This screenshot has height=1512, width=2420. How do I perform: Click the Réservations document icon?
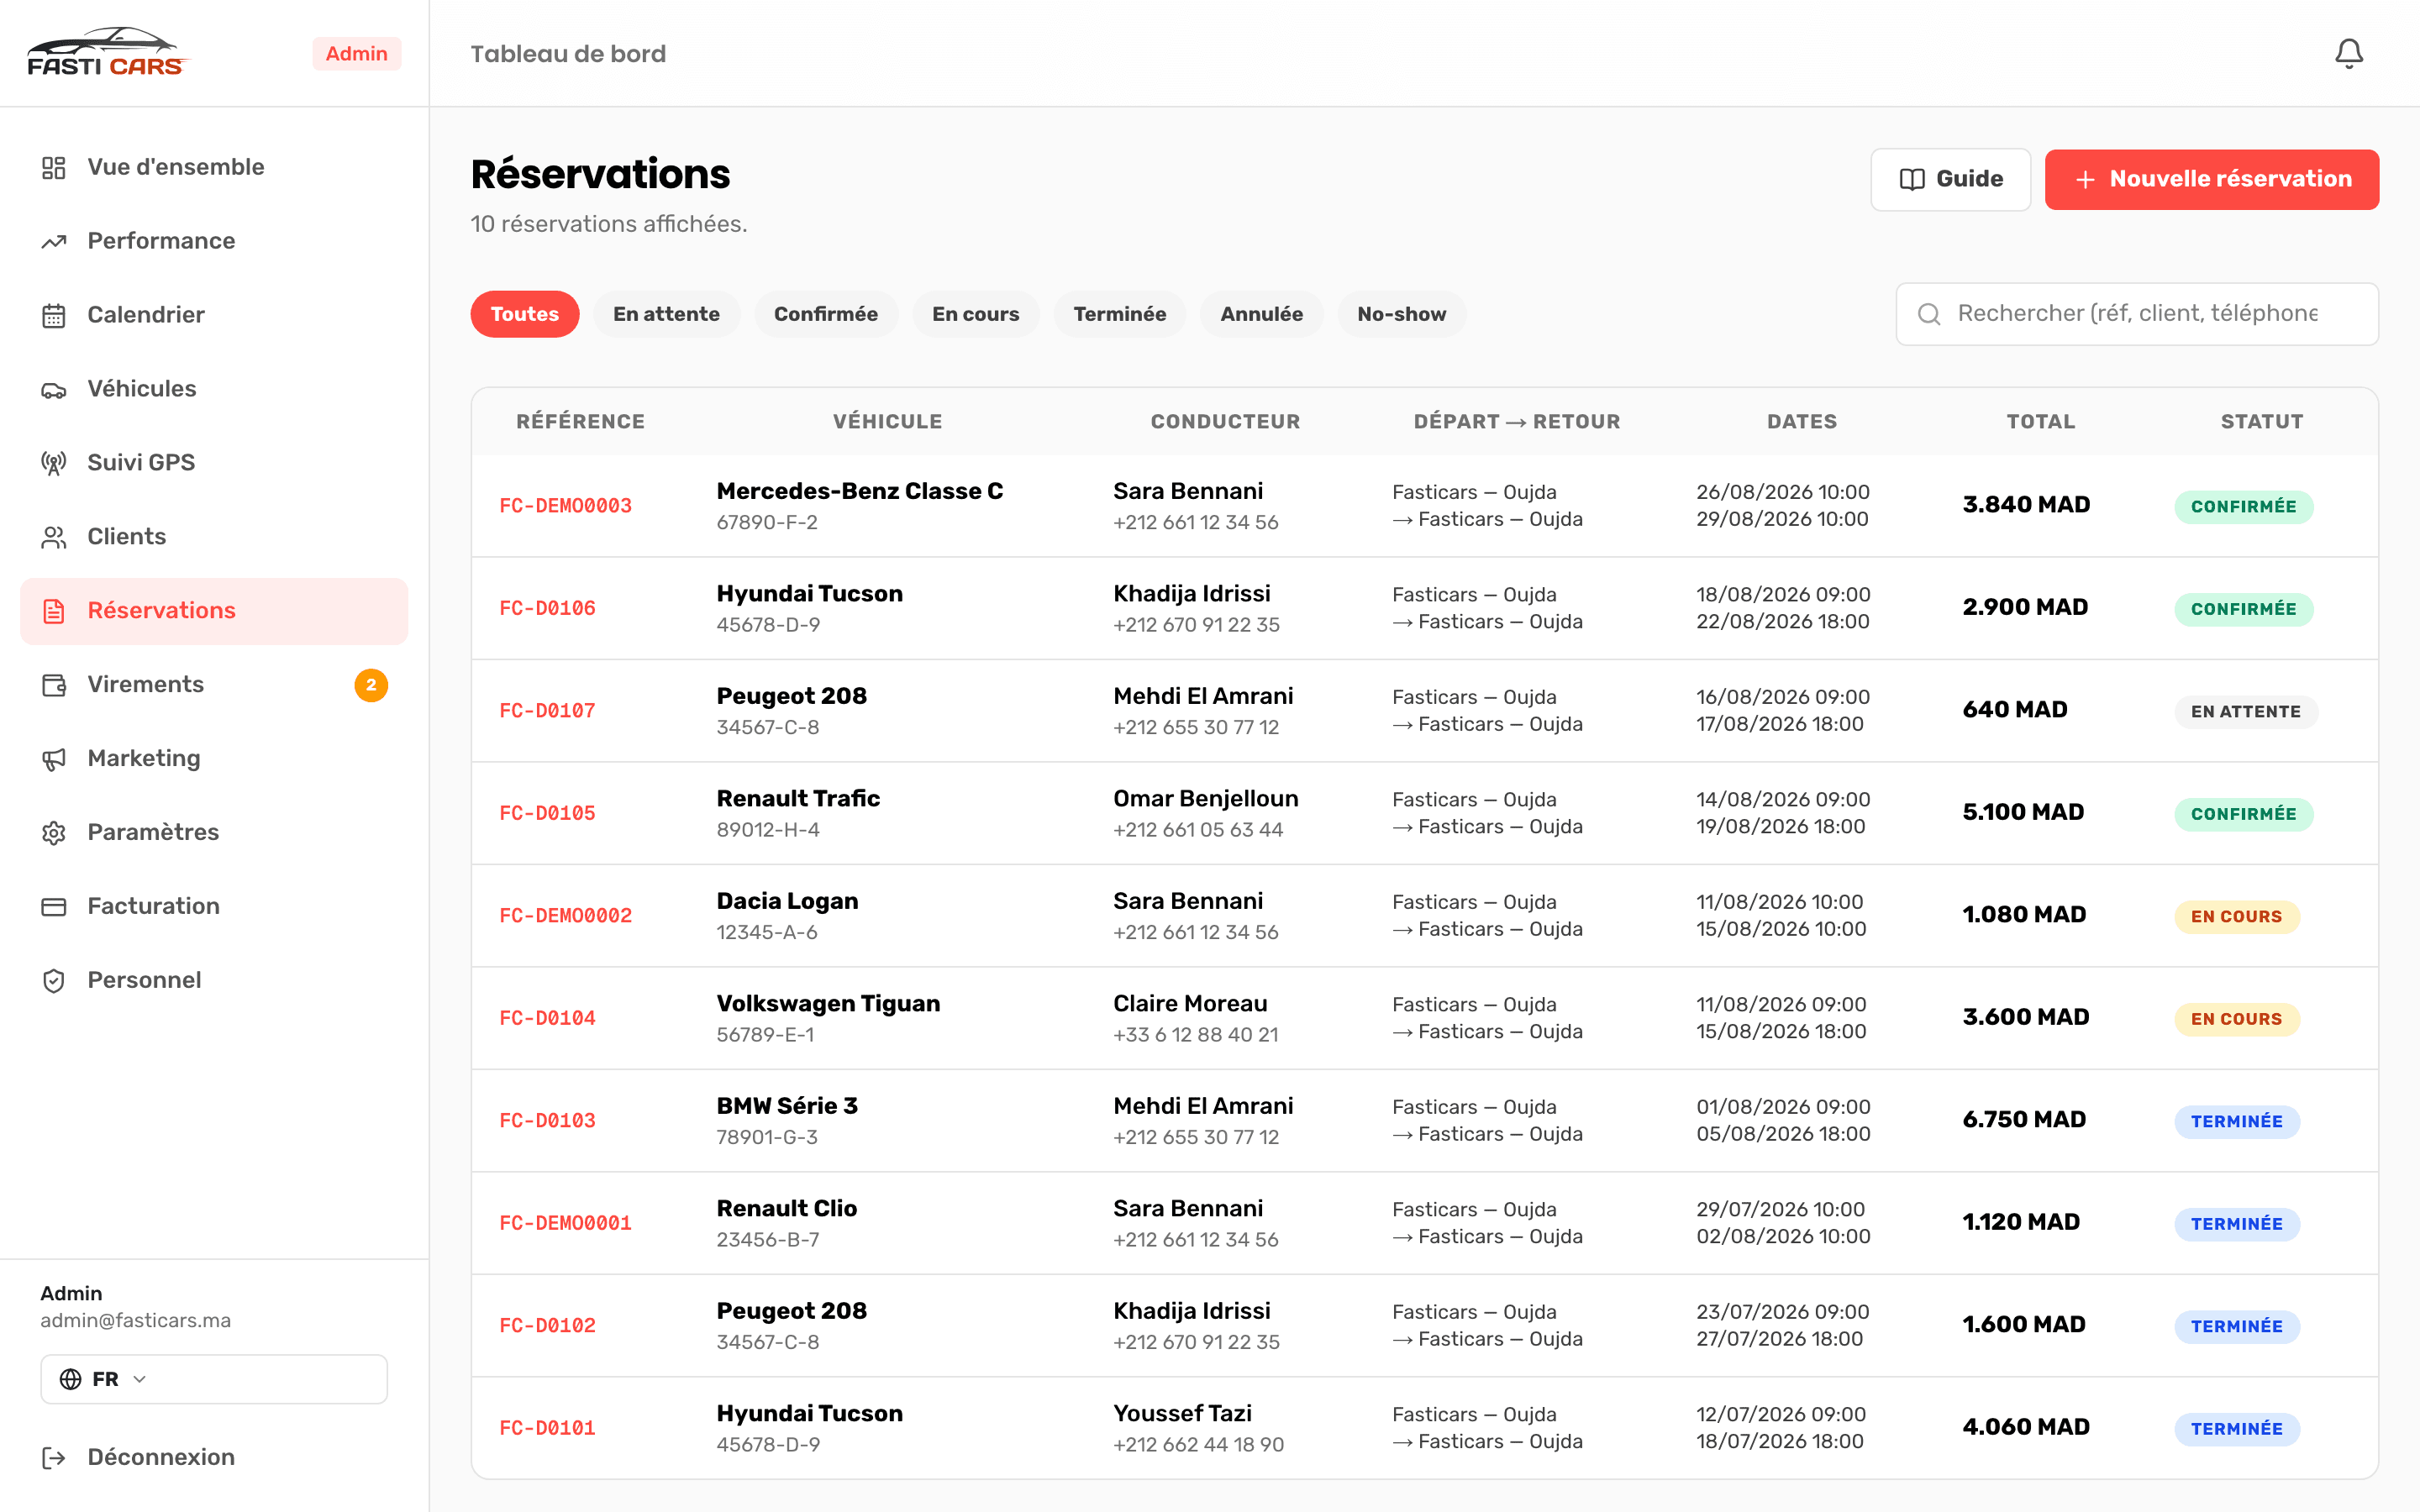54,611
